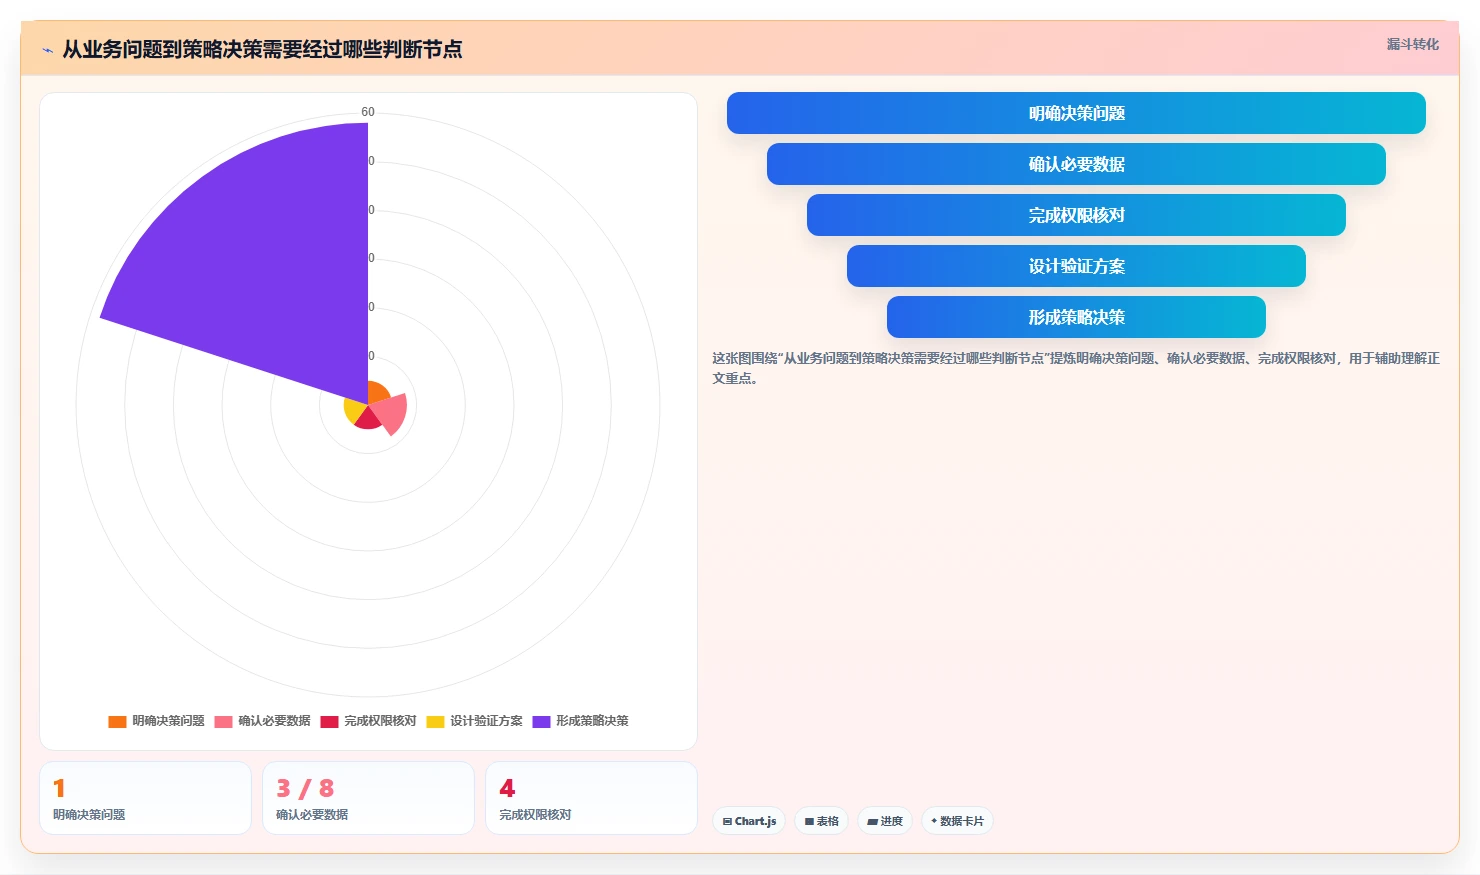Toggle 形成策略决策 purple legend swatch

[x=541, y=721]
